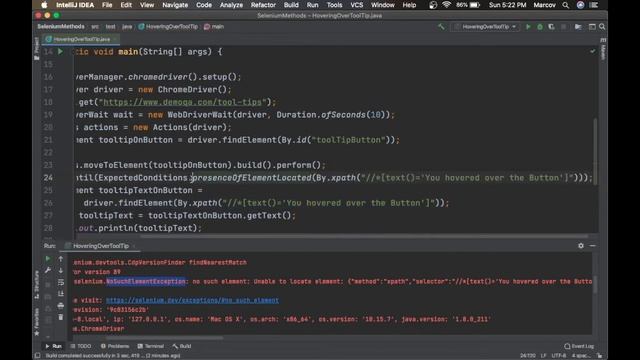The image size is (640, 360).
Task: Jump down the stack trace arrow
Action: pyautogui.click(x=61, y=270)
